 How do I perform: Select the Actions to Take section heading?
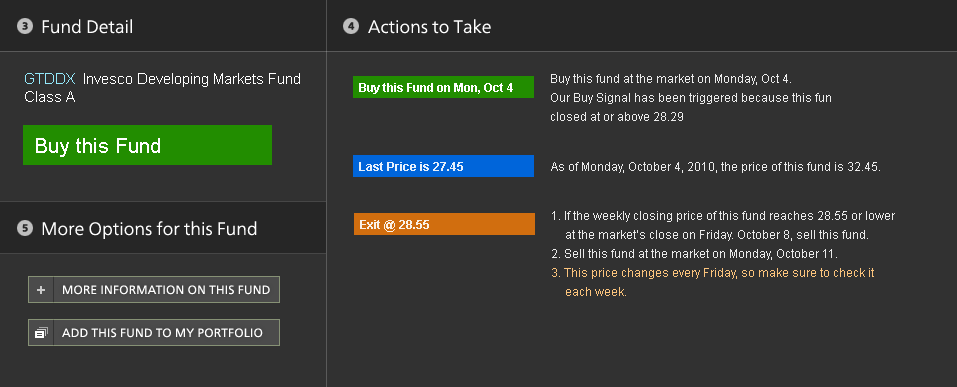click(429, 27)
